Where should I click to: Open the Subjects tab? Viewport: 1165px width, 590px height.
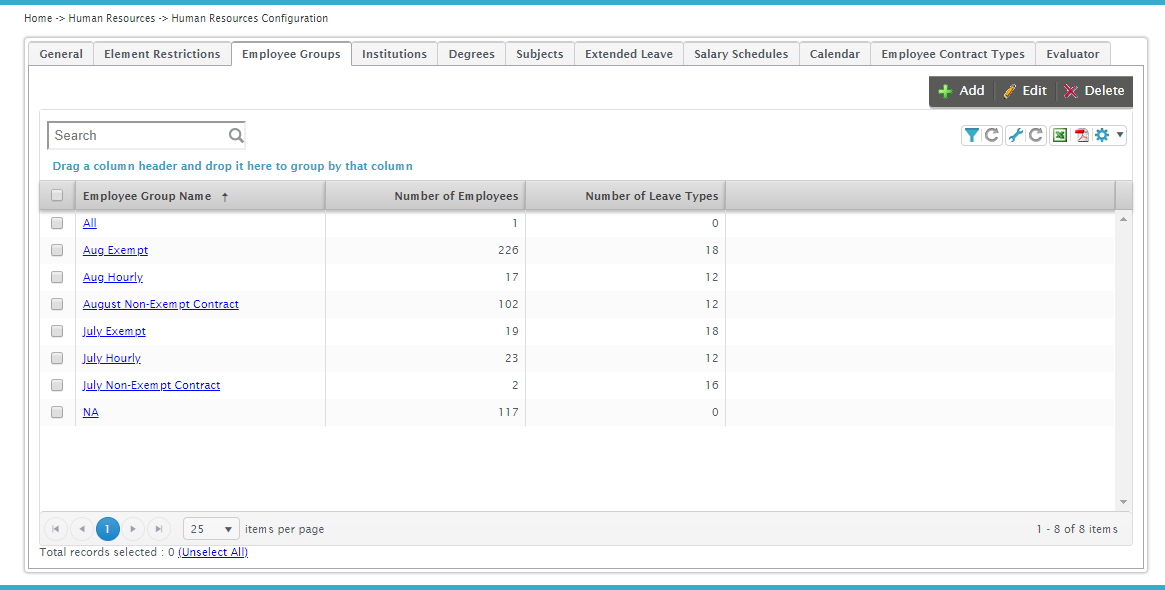540,54
